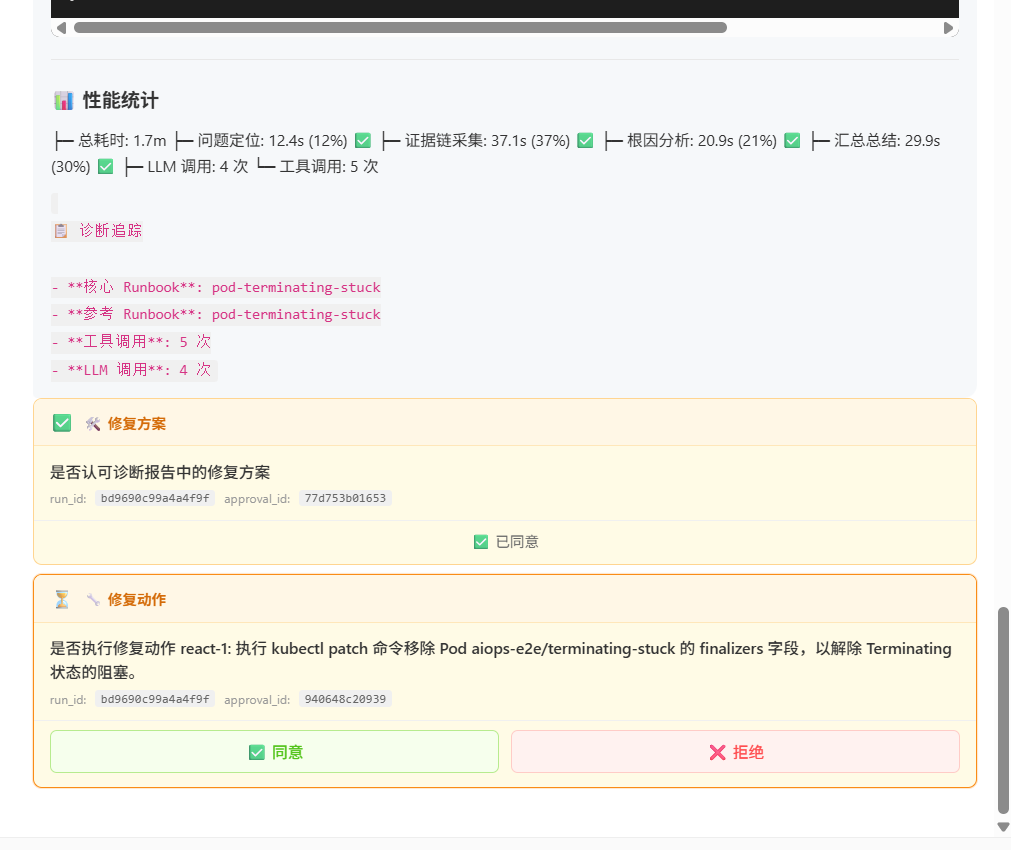This screenshot has width=1011, height=850.
Task: Click the check mark after 证据链采集 37.1s
Action: (585, 140)
